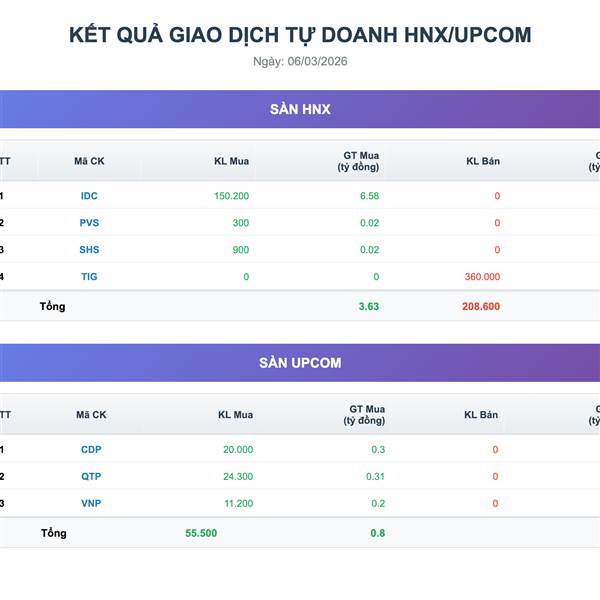Click Mã CK header in UPCOM table
The image size is (600, 600).
(x=91, y=415)
